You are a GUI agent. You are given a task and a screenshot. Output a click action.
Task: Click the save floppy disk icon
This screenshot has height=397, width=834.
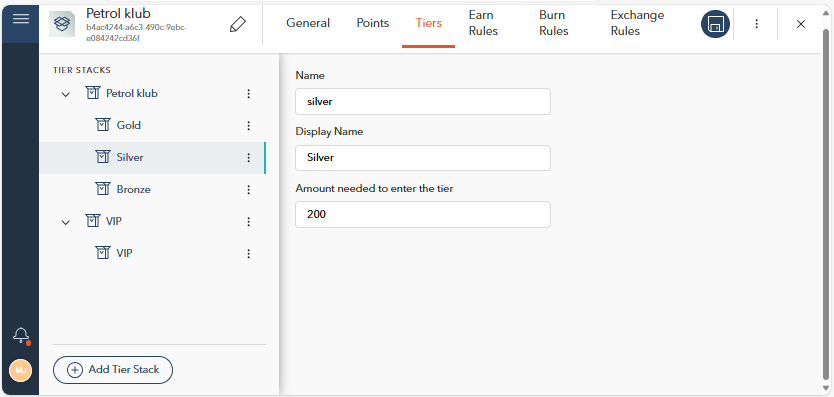[715, 24]
